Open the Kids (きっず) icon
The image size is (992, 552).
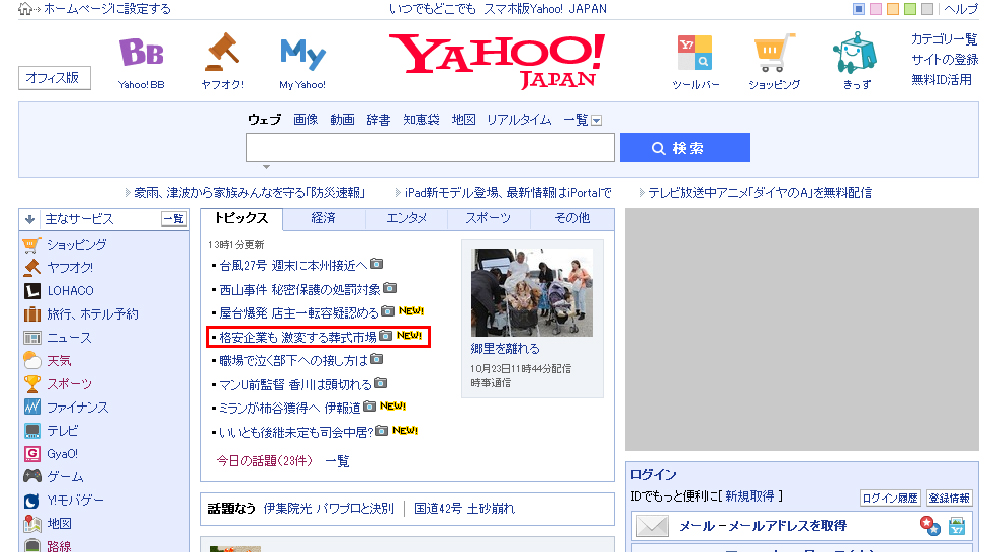[855, 53]
